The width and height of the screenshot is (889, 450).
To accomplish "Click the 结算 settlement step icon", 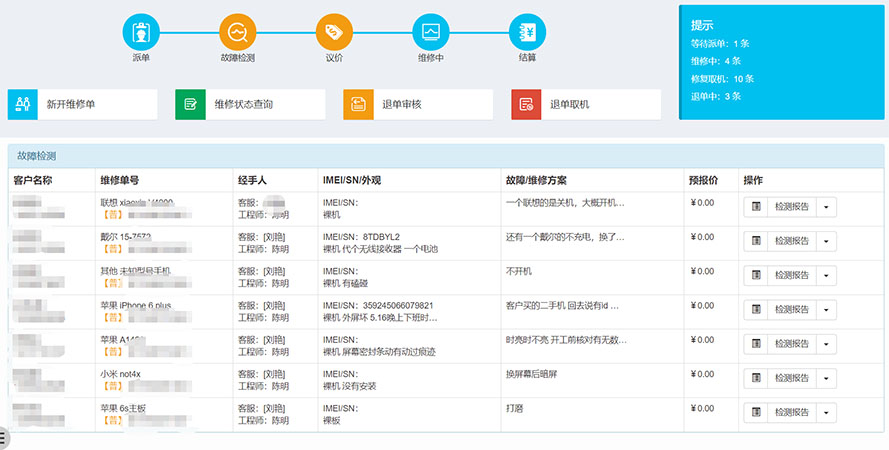I will pyautogui.click(x=527, y=32).
